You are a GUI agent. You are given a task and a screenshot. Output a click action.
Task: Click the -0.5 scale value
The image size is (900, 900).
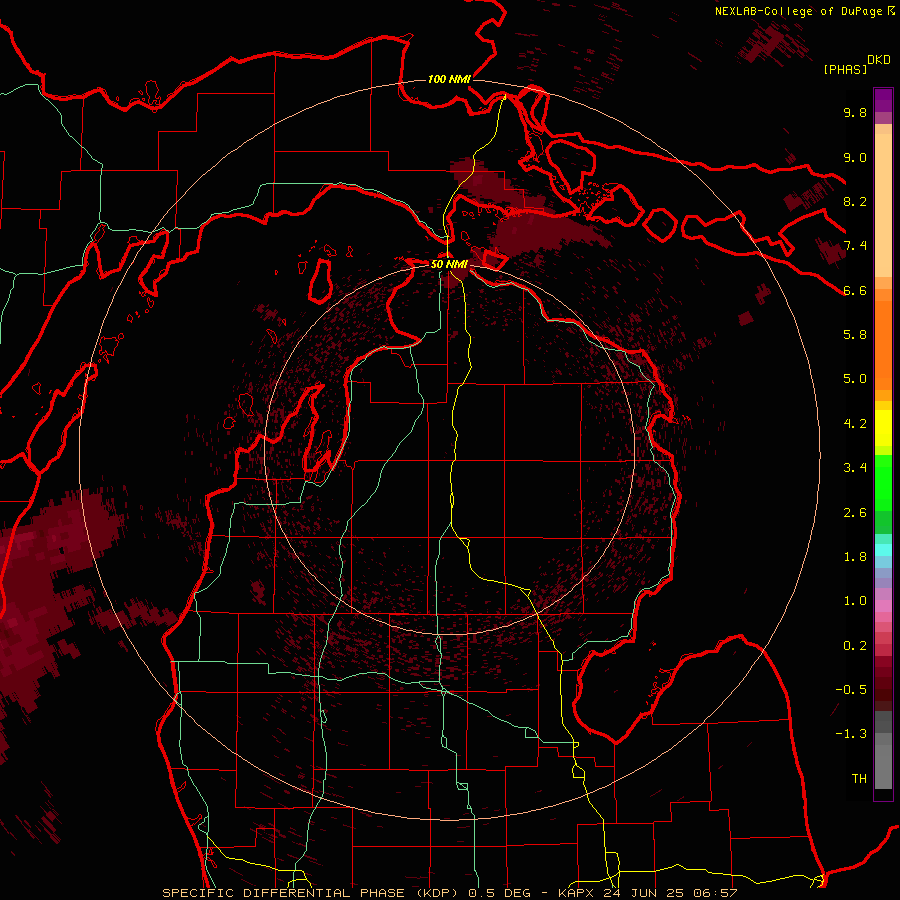click(851, 690)
